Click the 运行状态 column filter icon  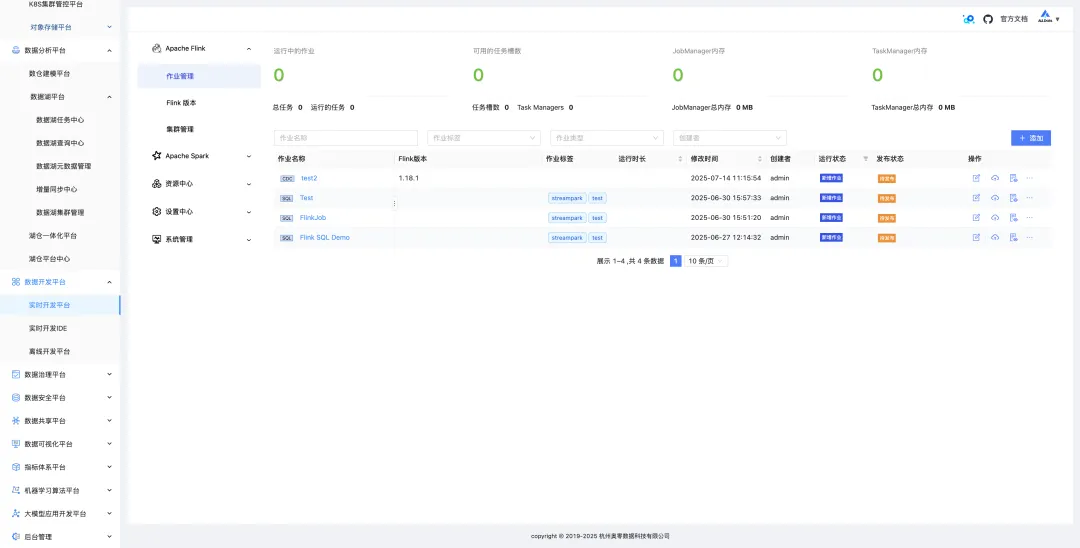tap(866, 159)
